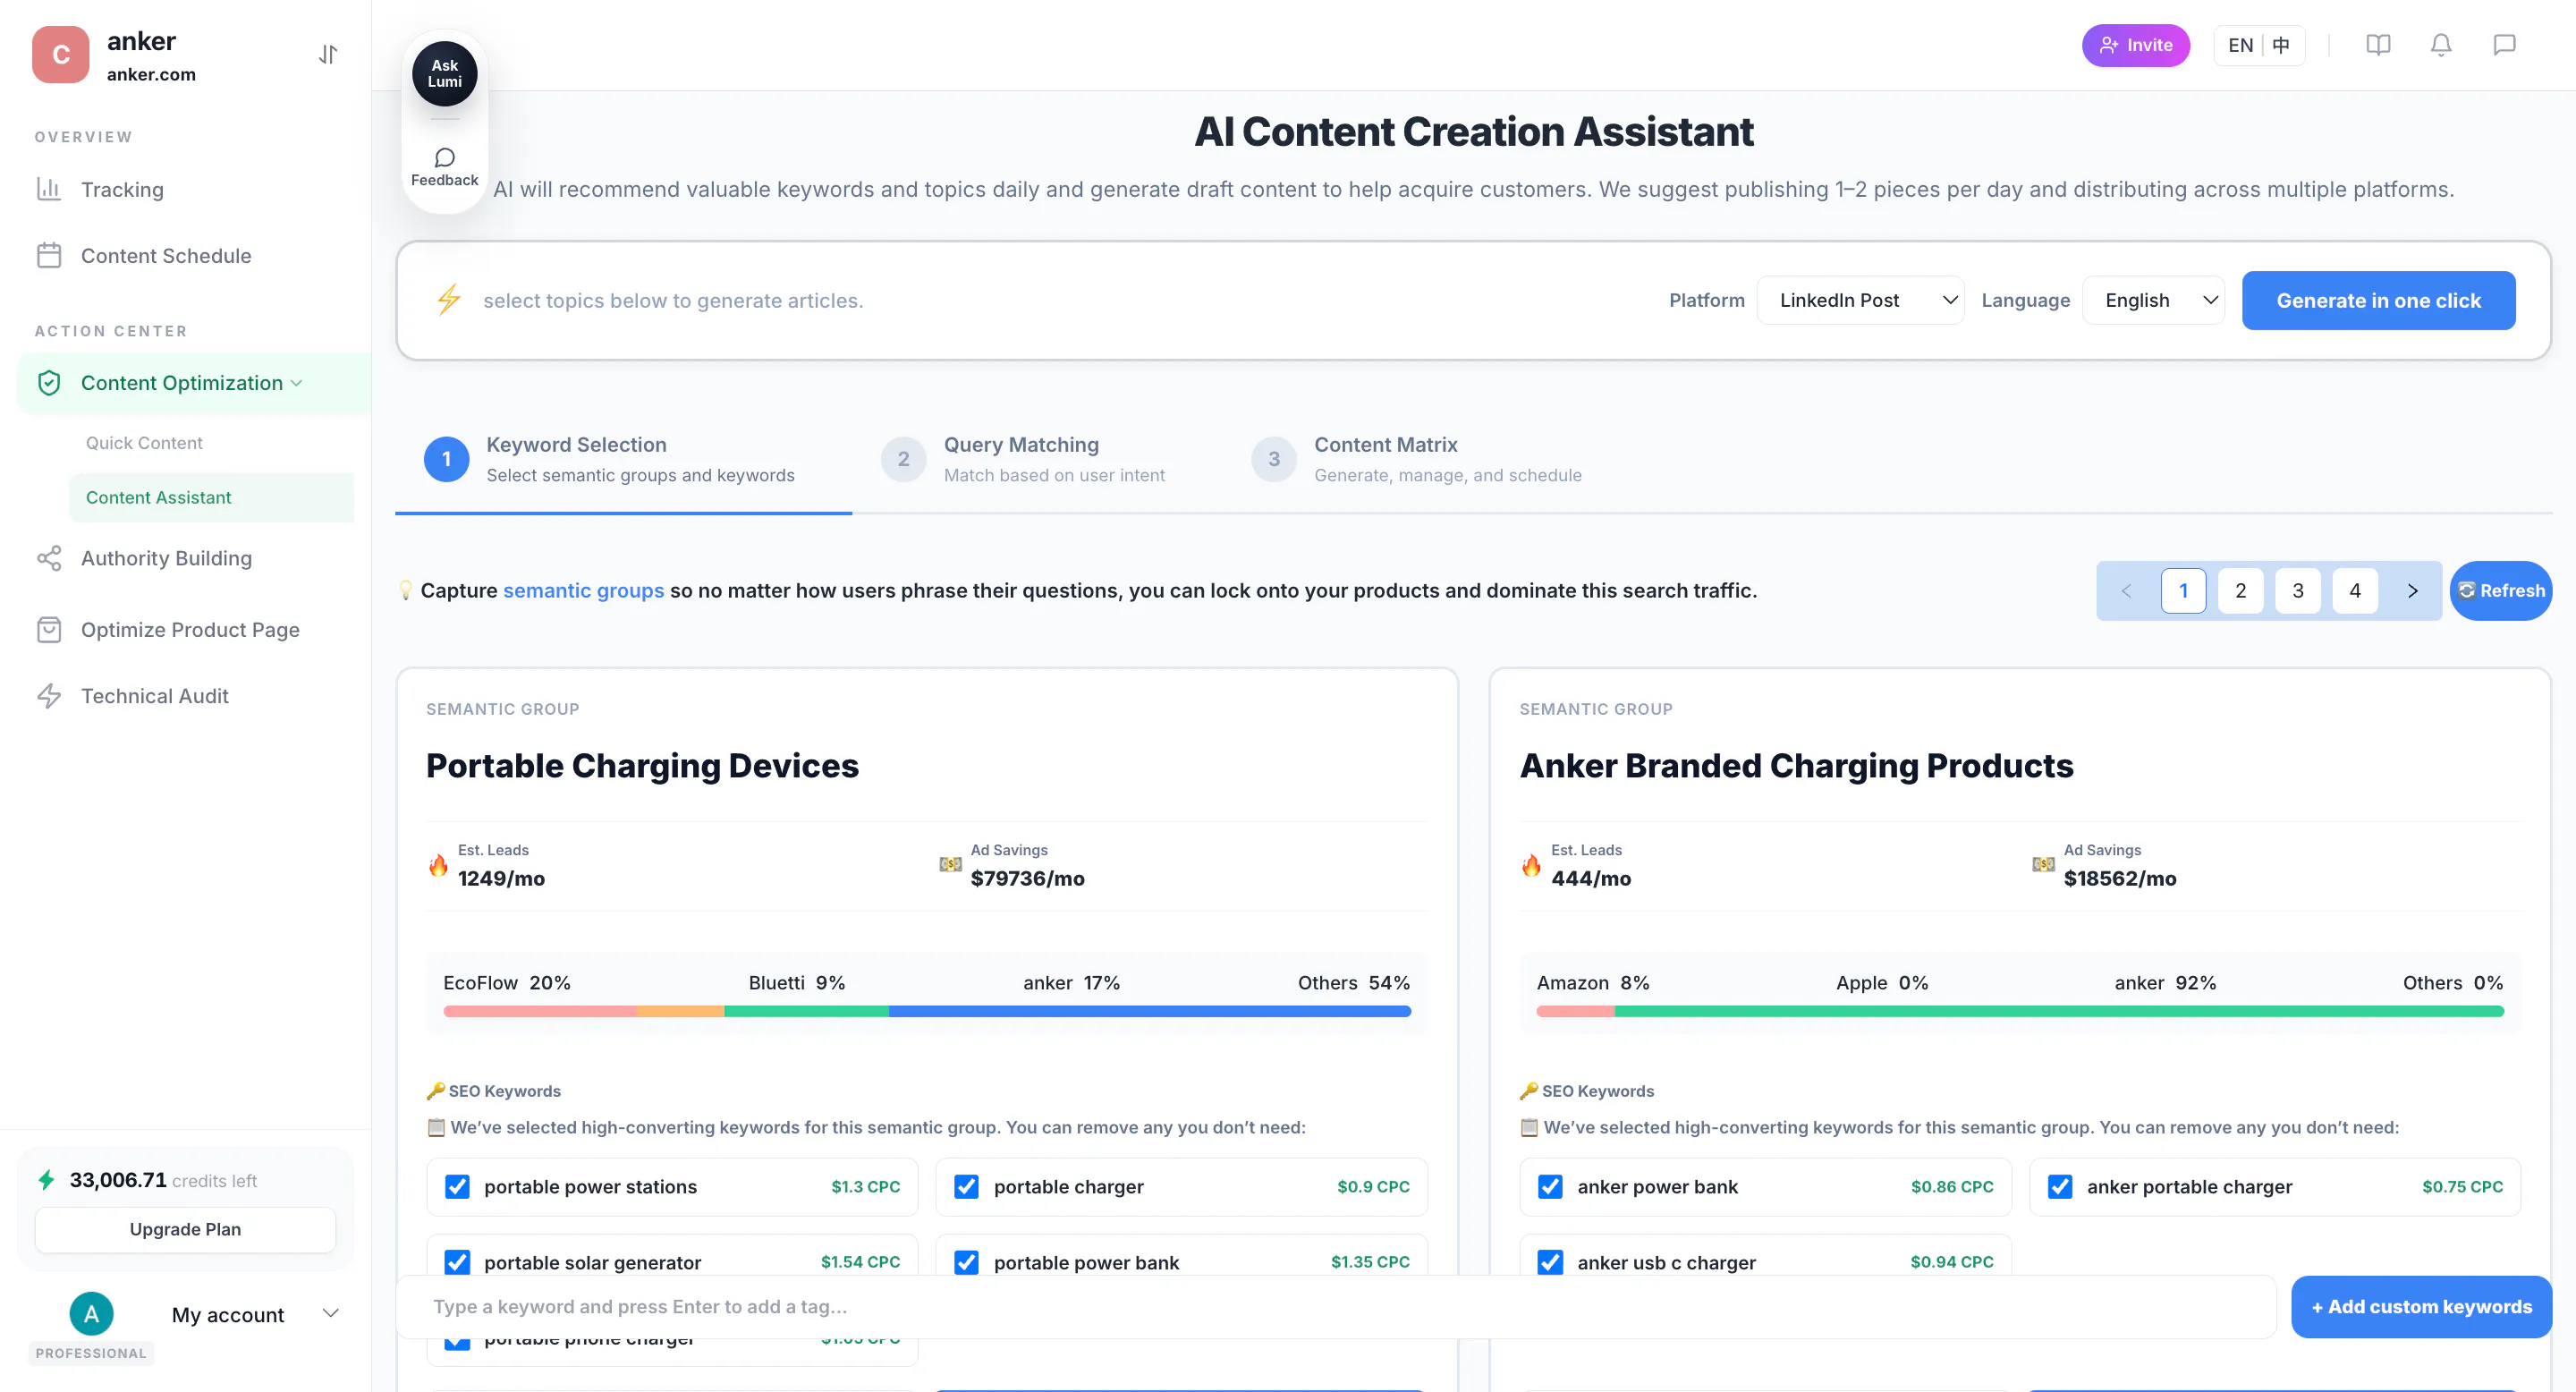Image resolution: width=2576 pixels, height=1392 pixels.
Task: Open the Language English dropdown
Action: pyautogui.click(x=2153, y=300)
